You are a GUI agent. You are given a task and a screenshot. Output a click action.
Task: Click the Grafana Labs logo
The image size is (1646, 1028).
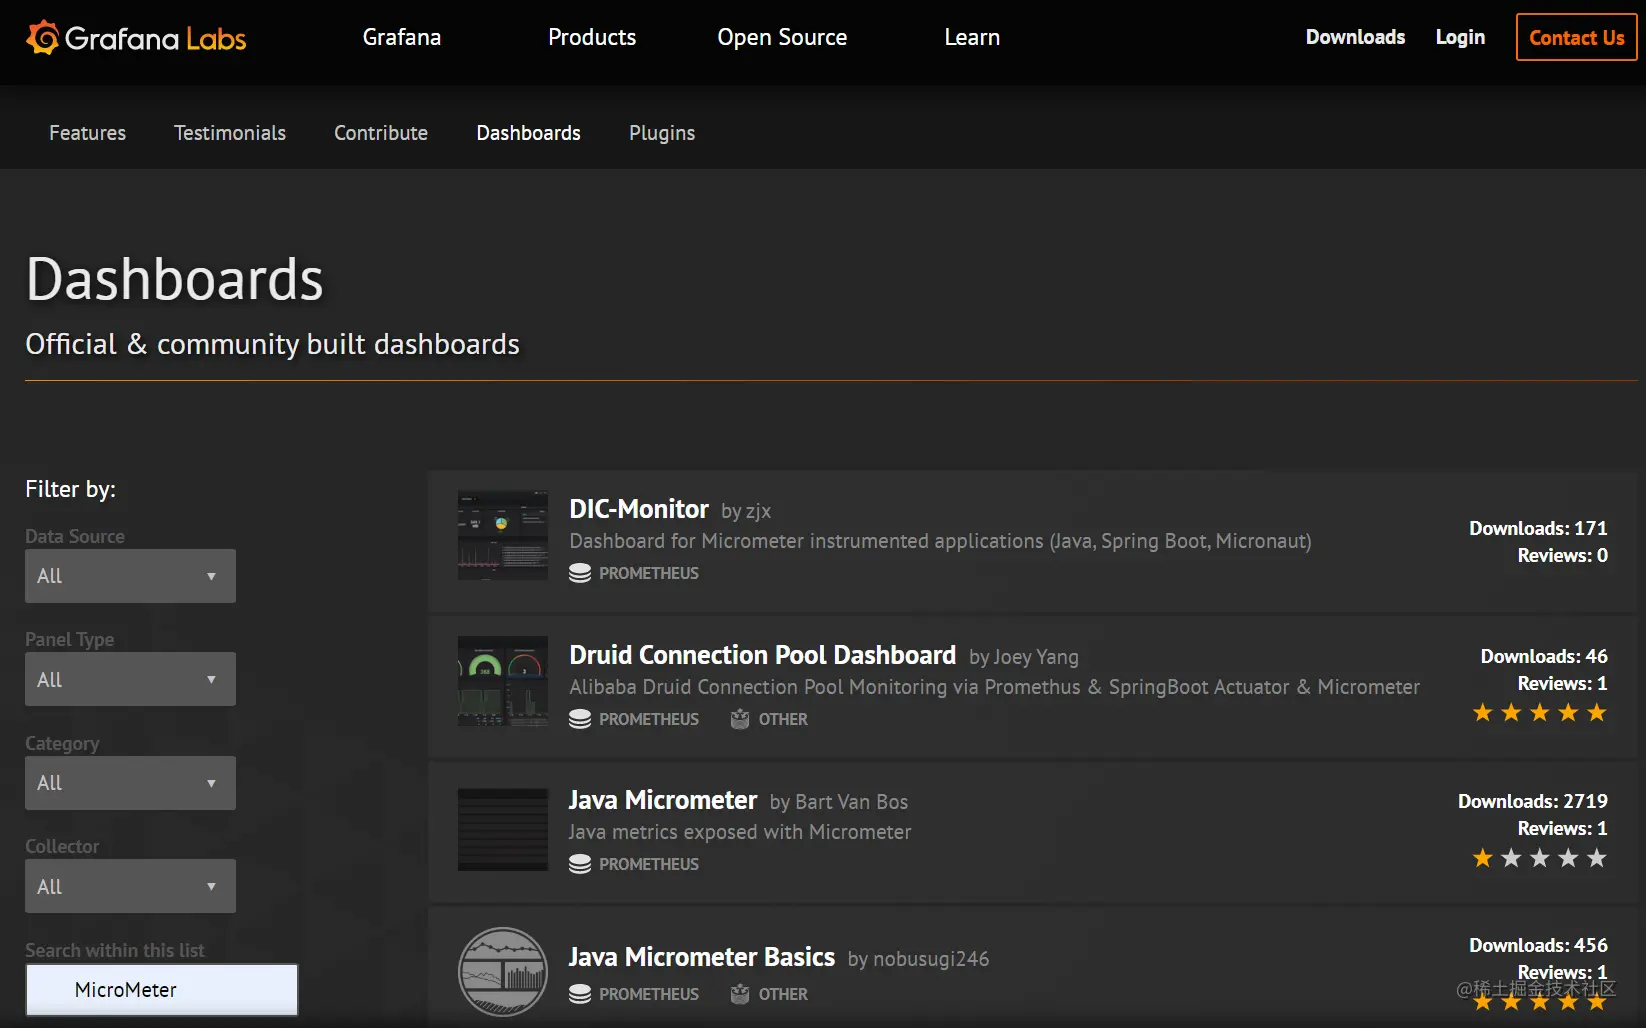tap(136, 38)
